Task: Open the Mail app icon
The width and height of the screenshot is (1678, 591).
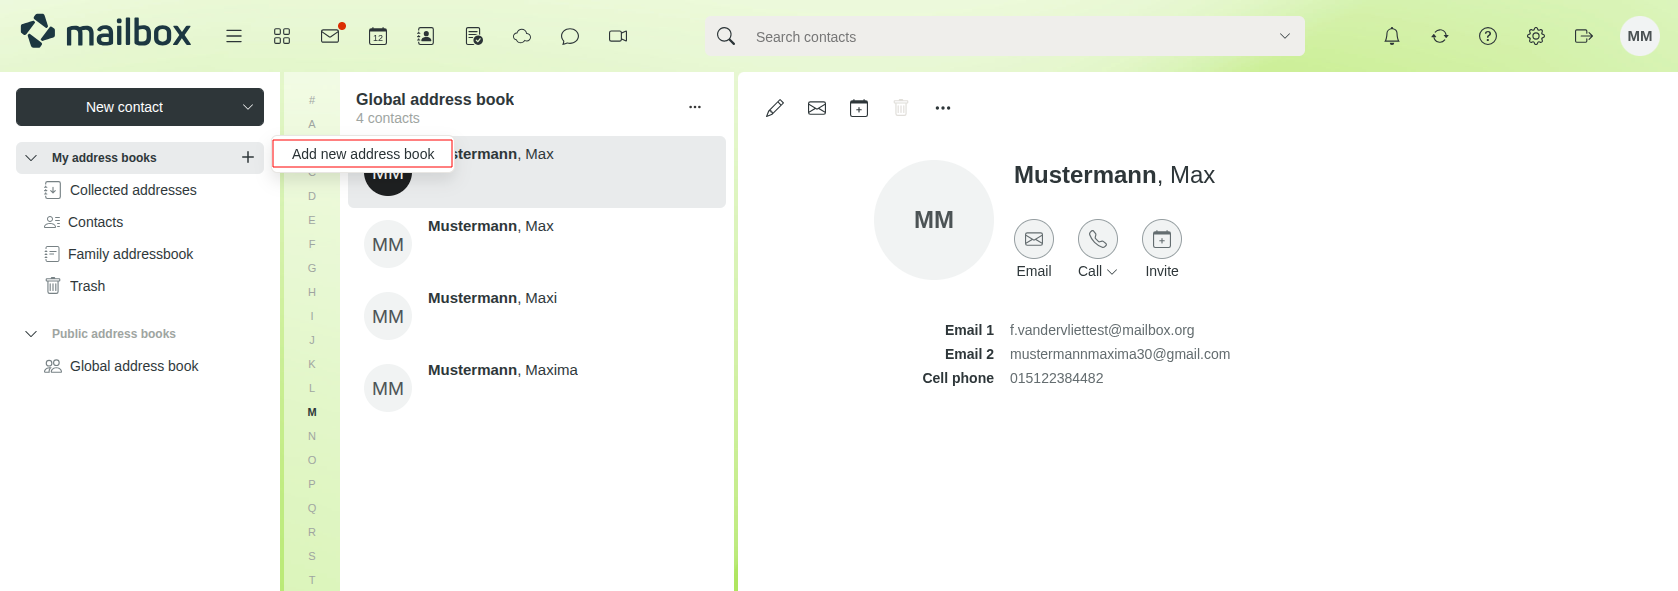Action: (330, 36)
